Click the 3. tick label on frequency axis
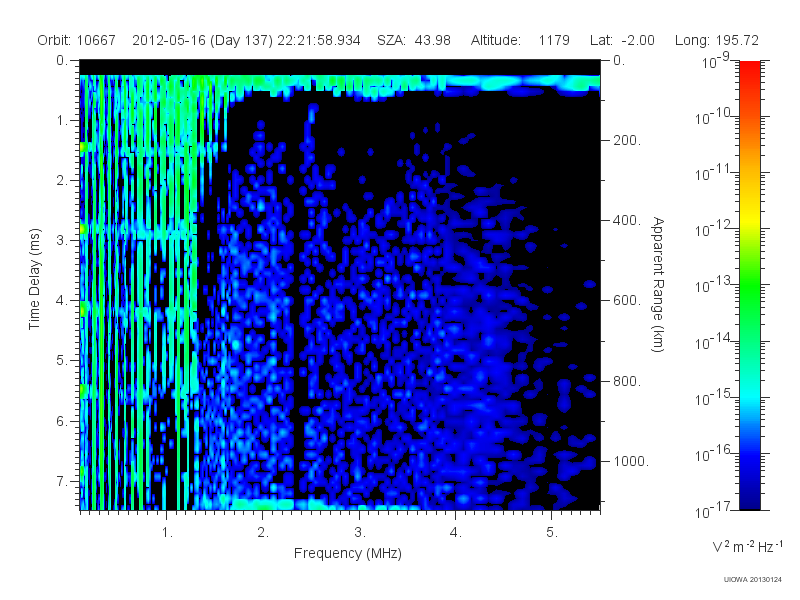Image resolution: width=800 pixels, height=600 pixels. point(360,533)
